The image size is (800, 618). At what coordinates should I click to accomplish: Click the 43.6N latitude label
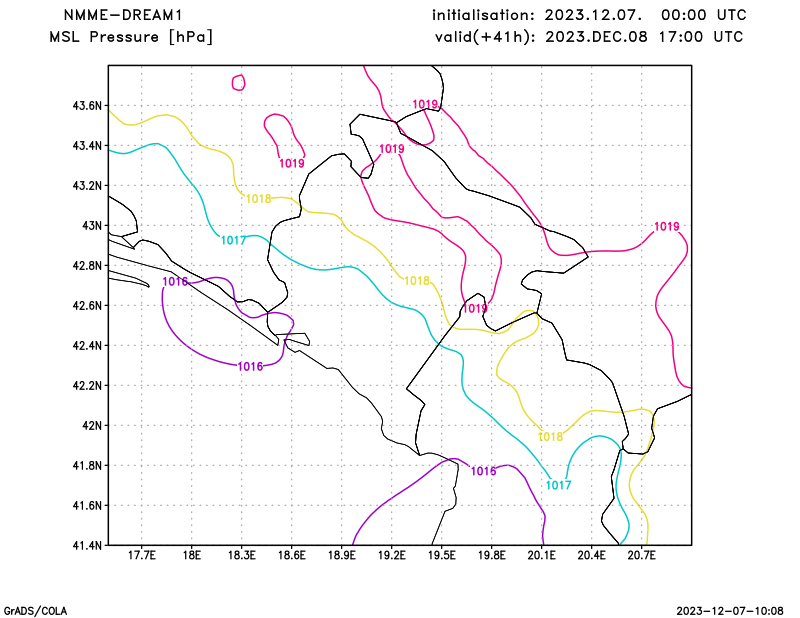tap(87, 106)
